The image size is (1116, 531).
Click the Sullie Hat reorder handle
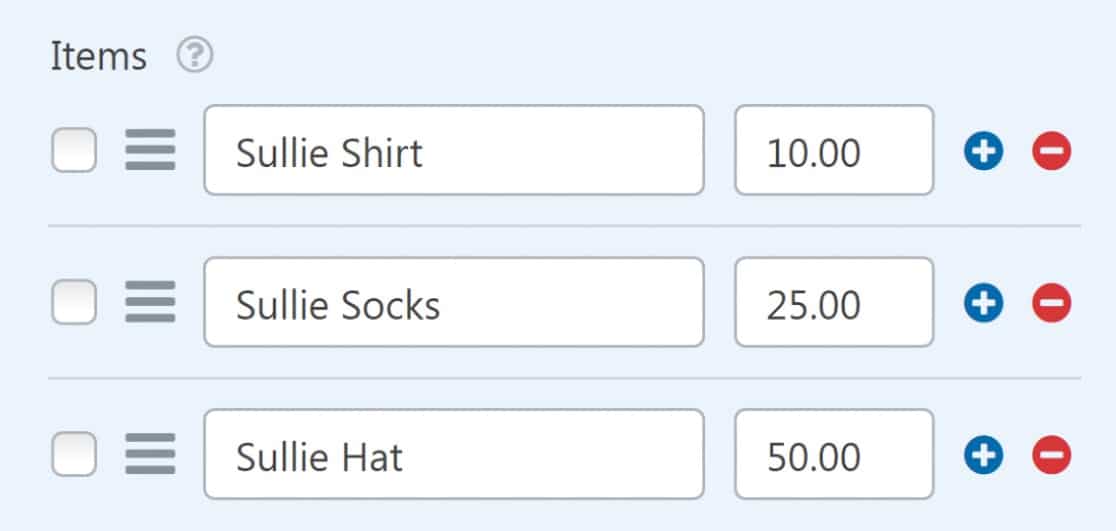click(150, 456)
